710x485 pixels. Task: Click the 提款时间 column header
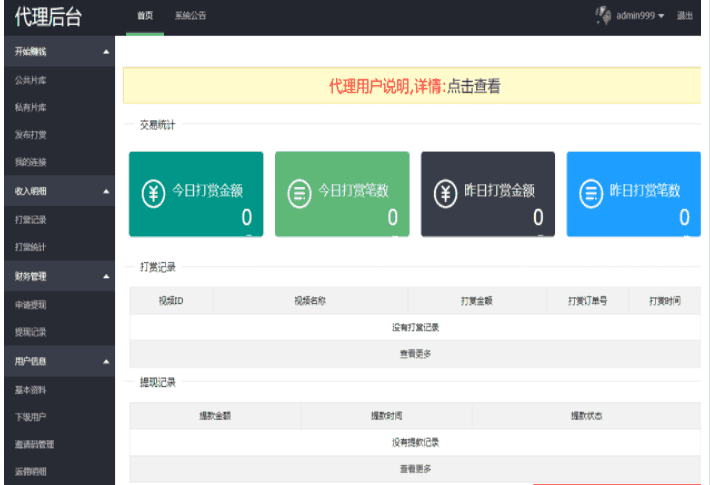(386, 416)
